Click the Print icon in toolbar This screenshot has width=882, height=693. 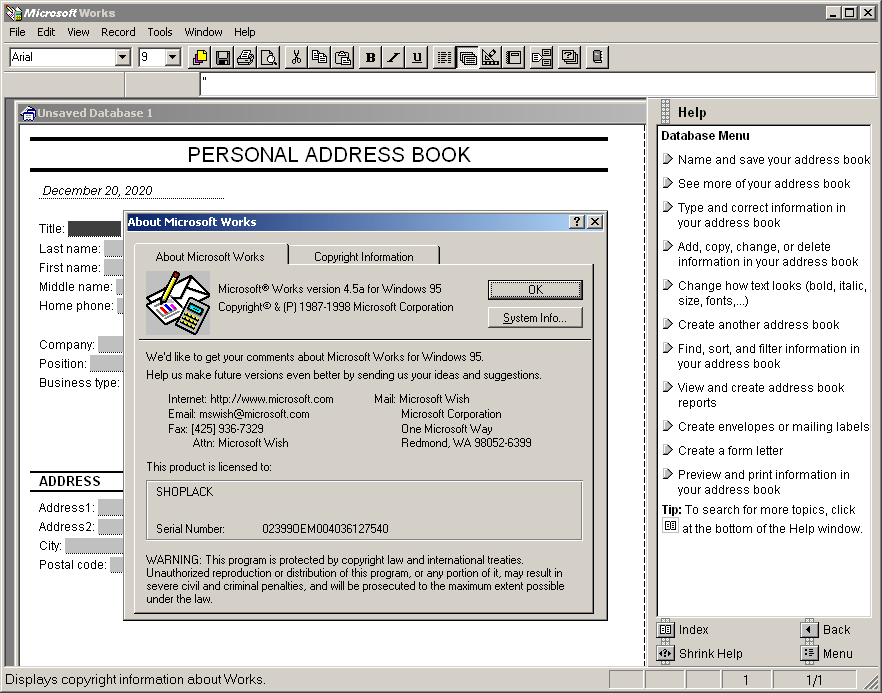coord(246,57)
